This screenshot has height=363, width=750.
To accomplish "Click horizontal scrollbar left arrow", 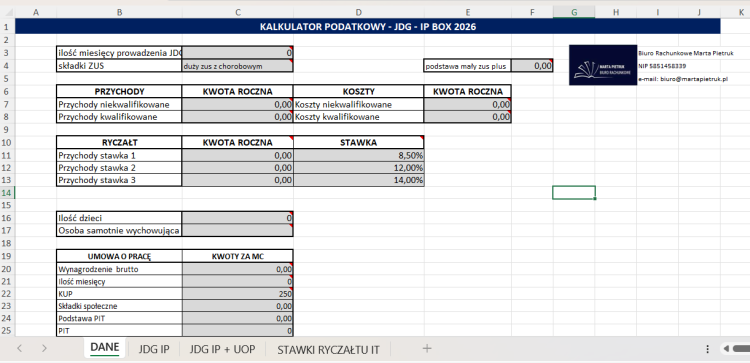I will point(726,349).
